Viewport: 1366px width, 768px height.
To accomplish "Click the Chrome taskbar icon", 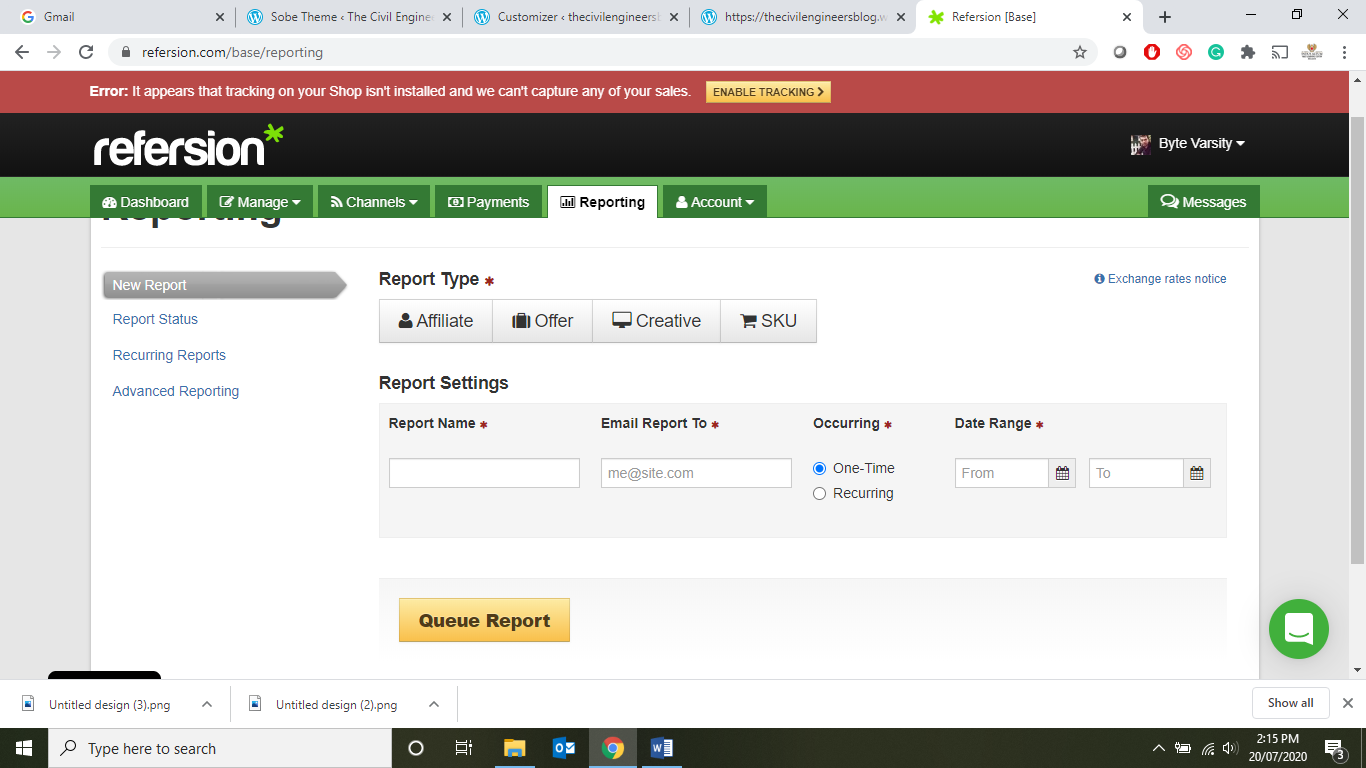I will [613, 748].
